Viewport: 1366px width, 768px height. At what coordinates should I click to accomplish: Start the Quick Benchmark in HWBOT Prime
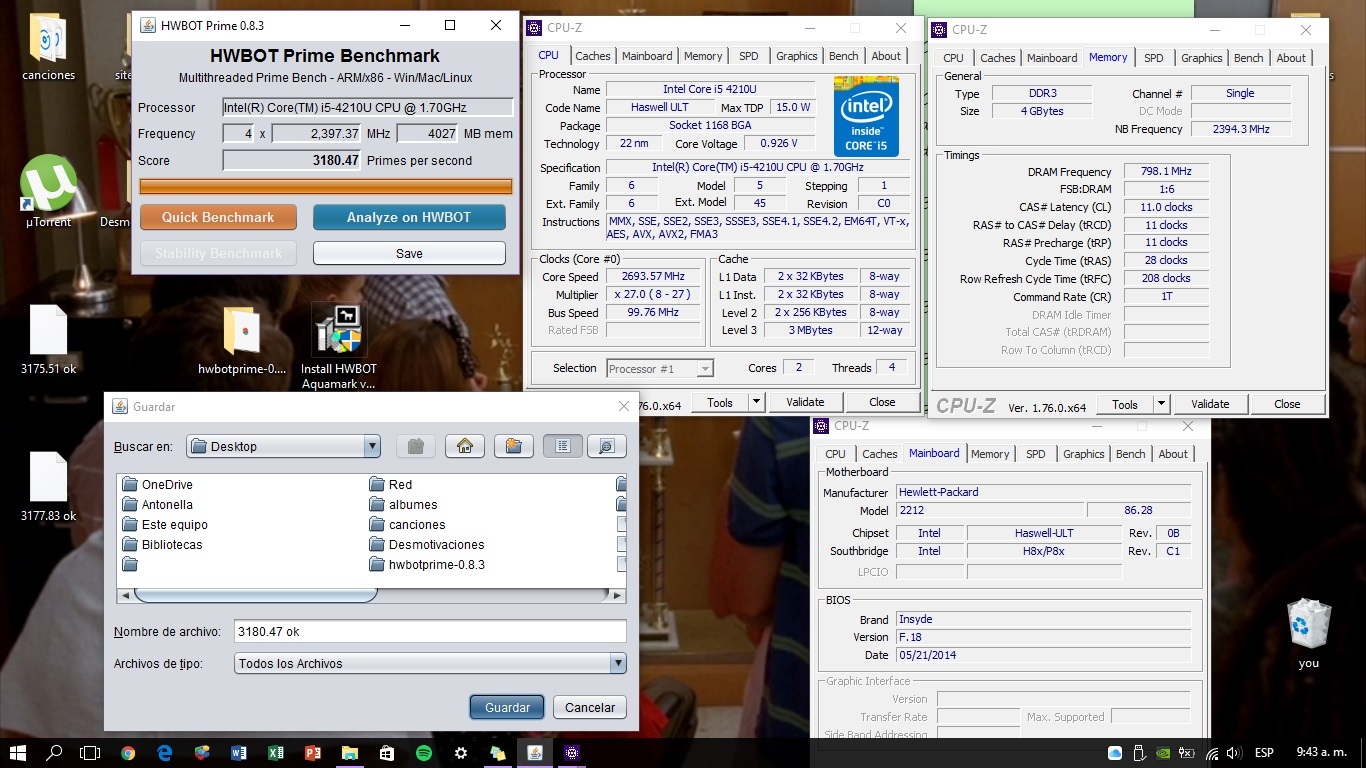[x=218, y=217]
